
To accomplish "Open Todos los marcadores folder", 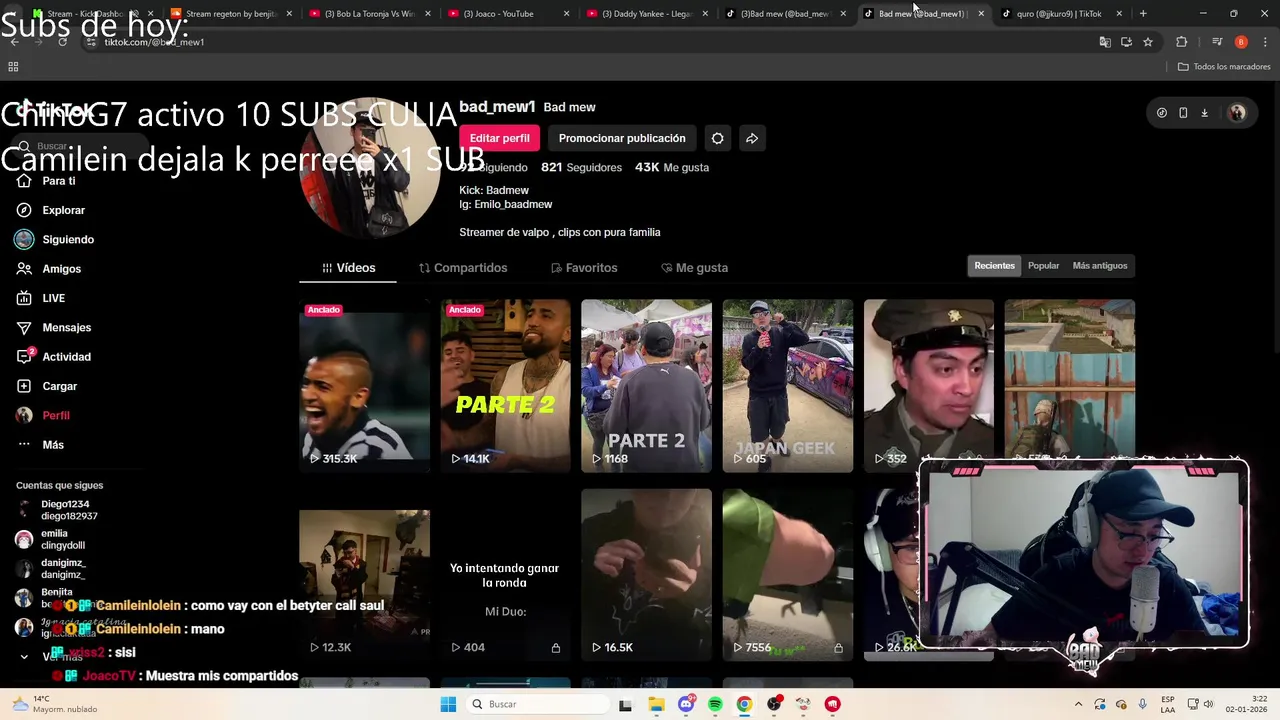I will click(x=1224, y=67).
